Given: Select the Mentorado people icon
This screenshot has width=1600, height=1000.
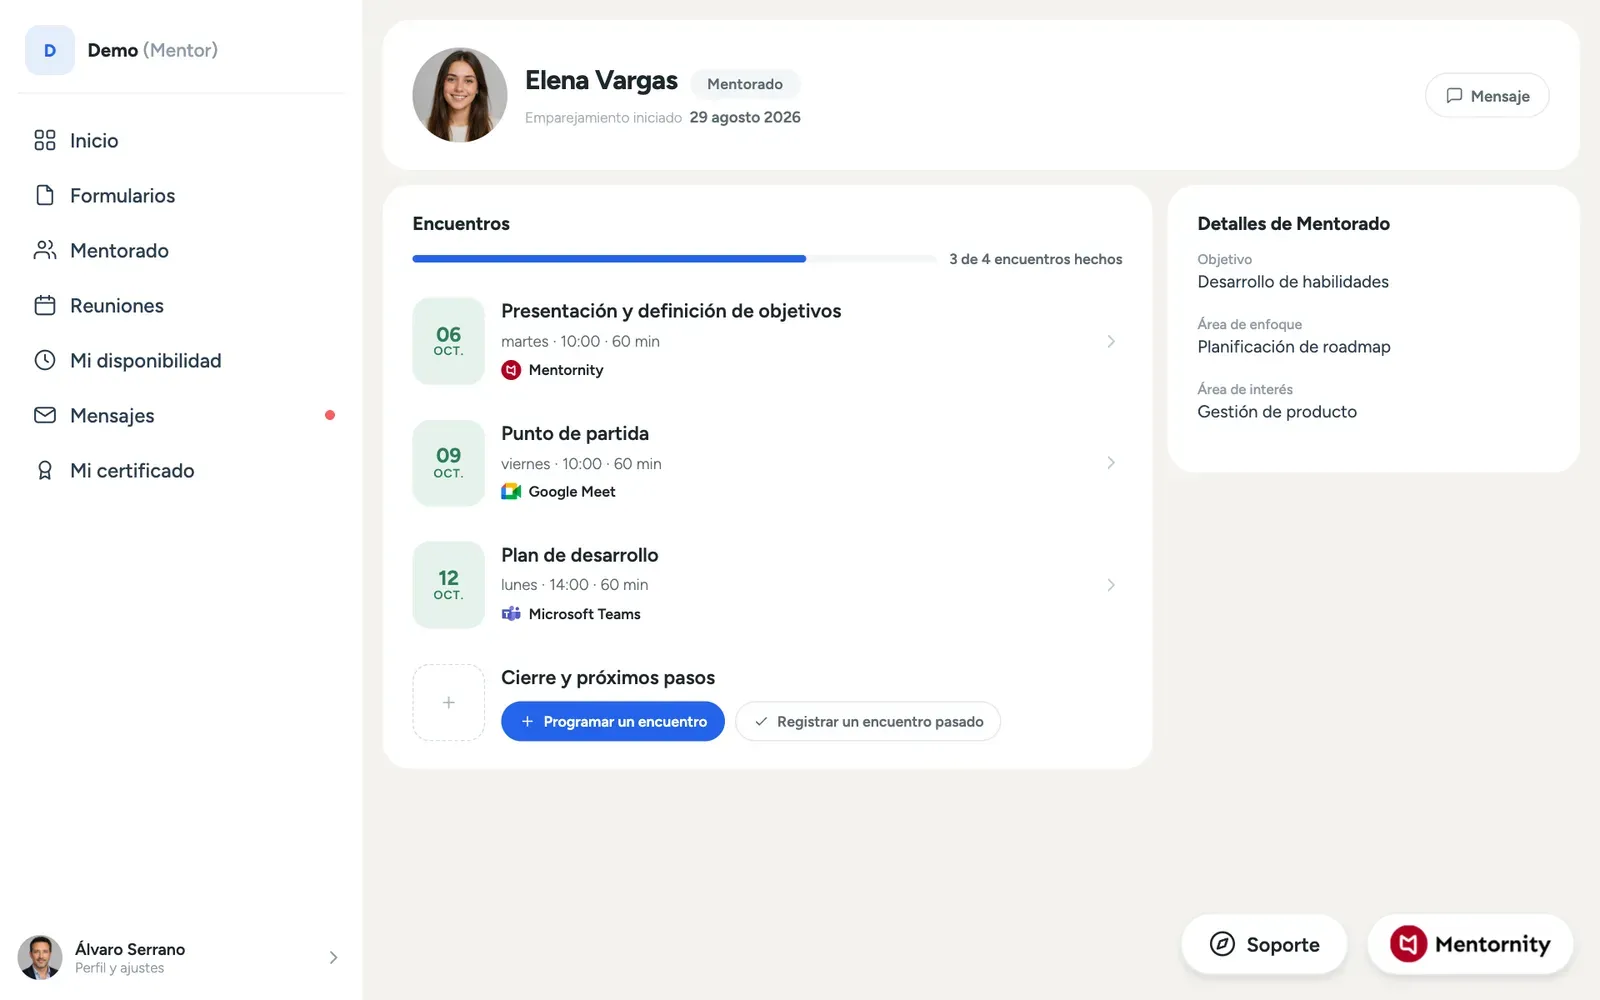Looking at the screenshot, I should click(x=45, y=250).
